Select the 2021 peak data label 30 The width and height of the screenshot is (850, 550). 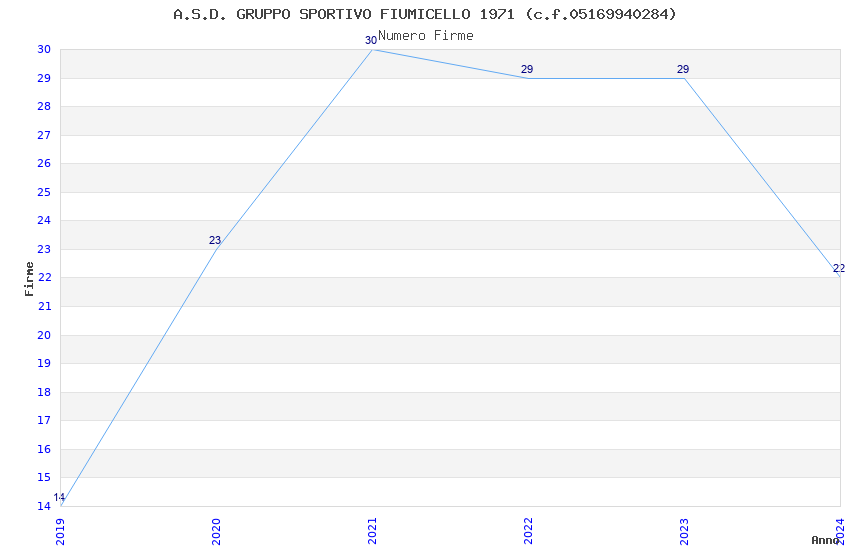pos(371,41)
